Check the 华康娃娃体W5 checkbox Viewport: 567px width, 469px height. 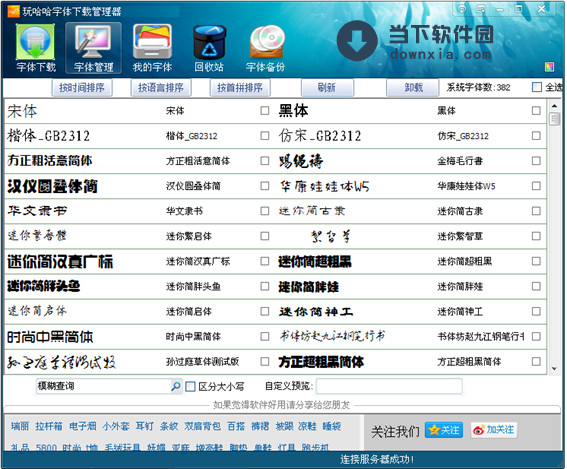(536, 186)
